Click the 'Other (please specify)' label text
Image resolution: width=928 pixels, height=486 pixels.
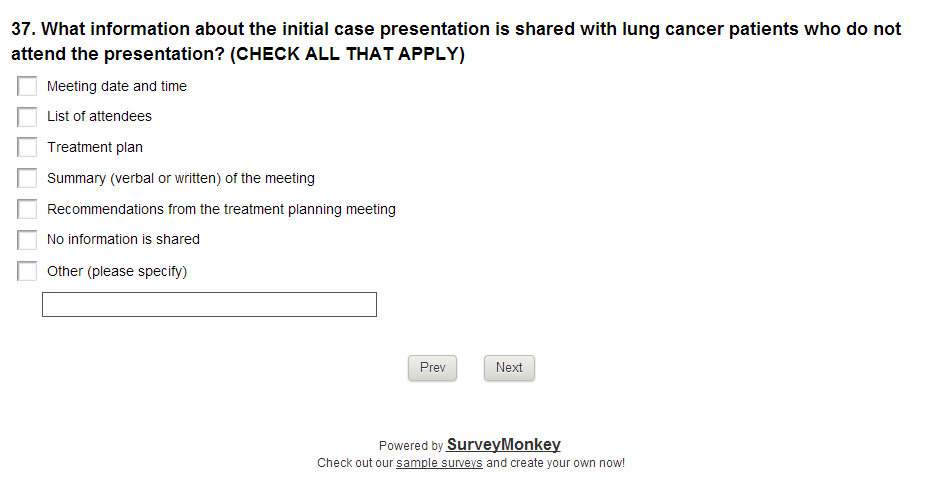pos(117,271)
